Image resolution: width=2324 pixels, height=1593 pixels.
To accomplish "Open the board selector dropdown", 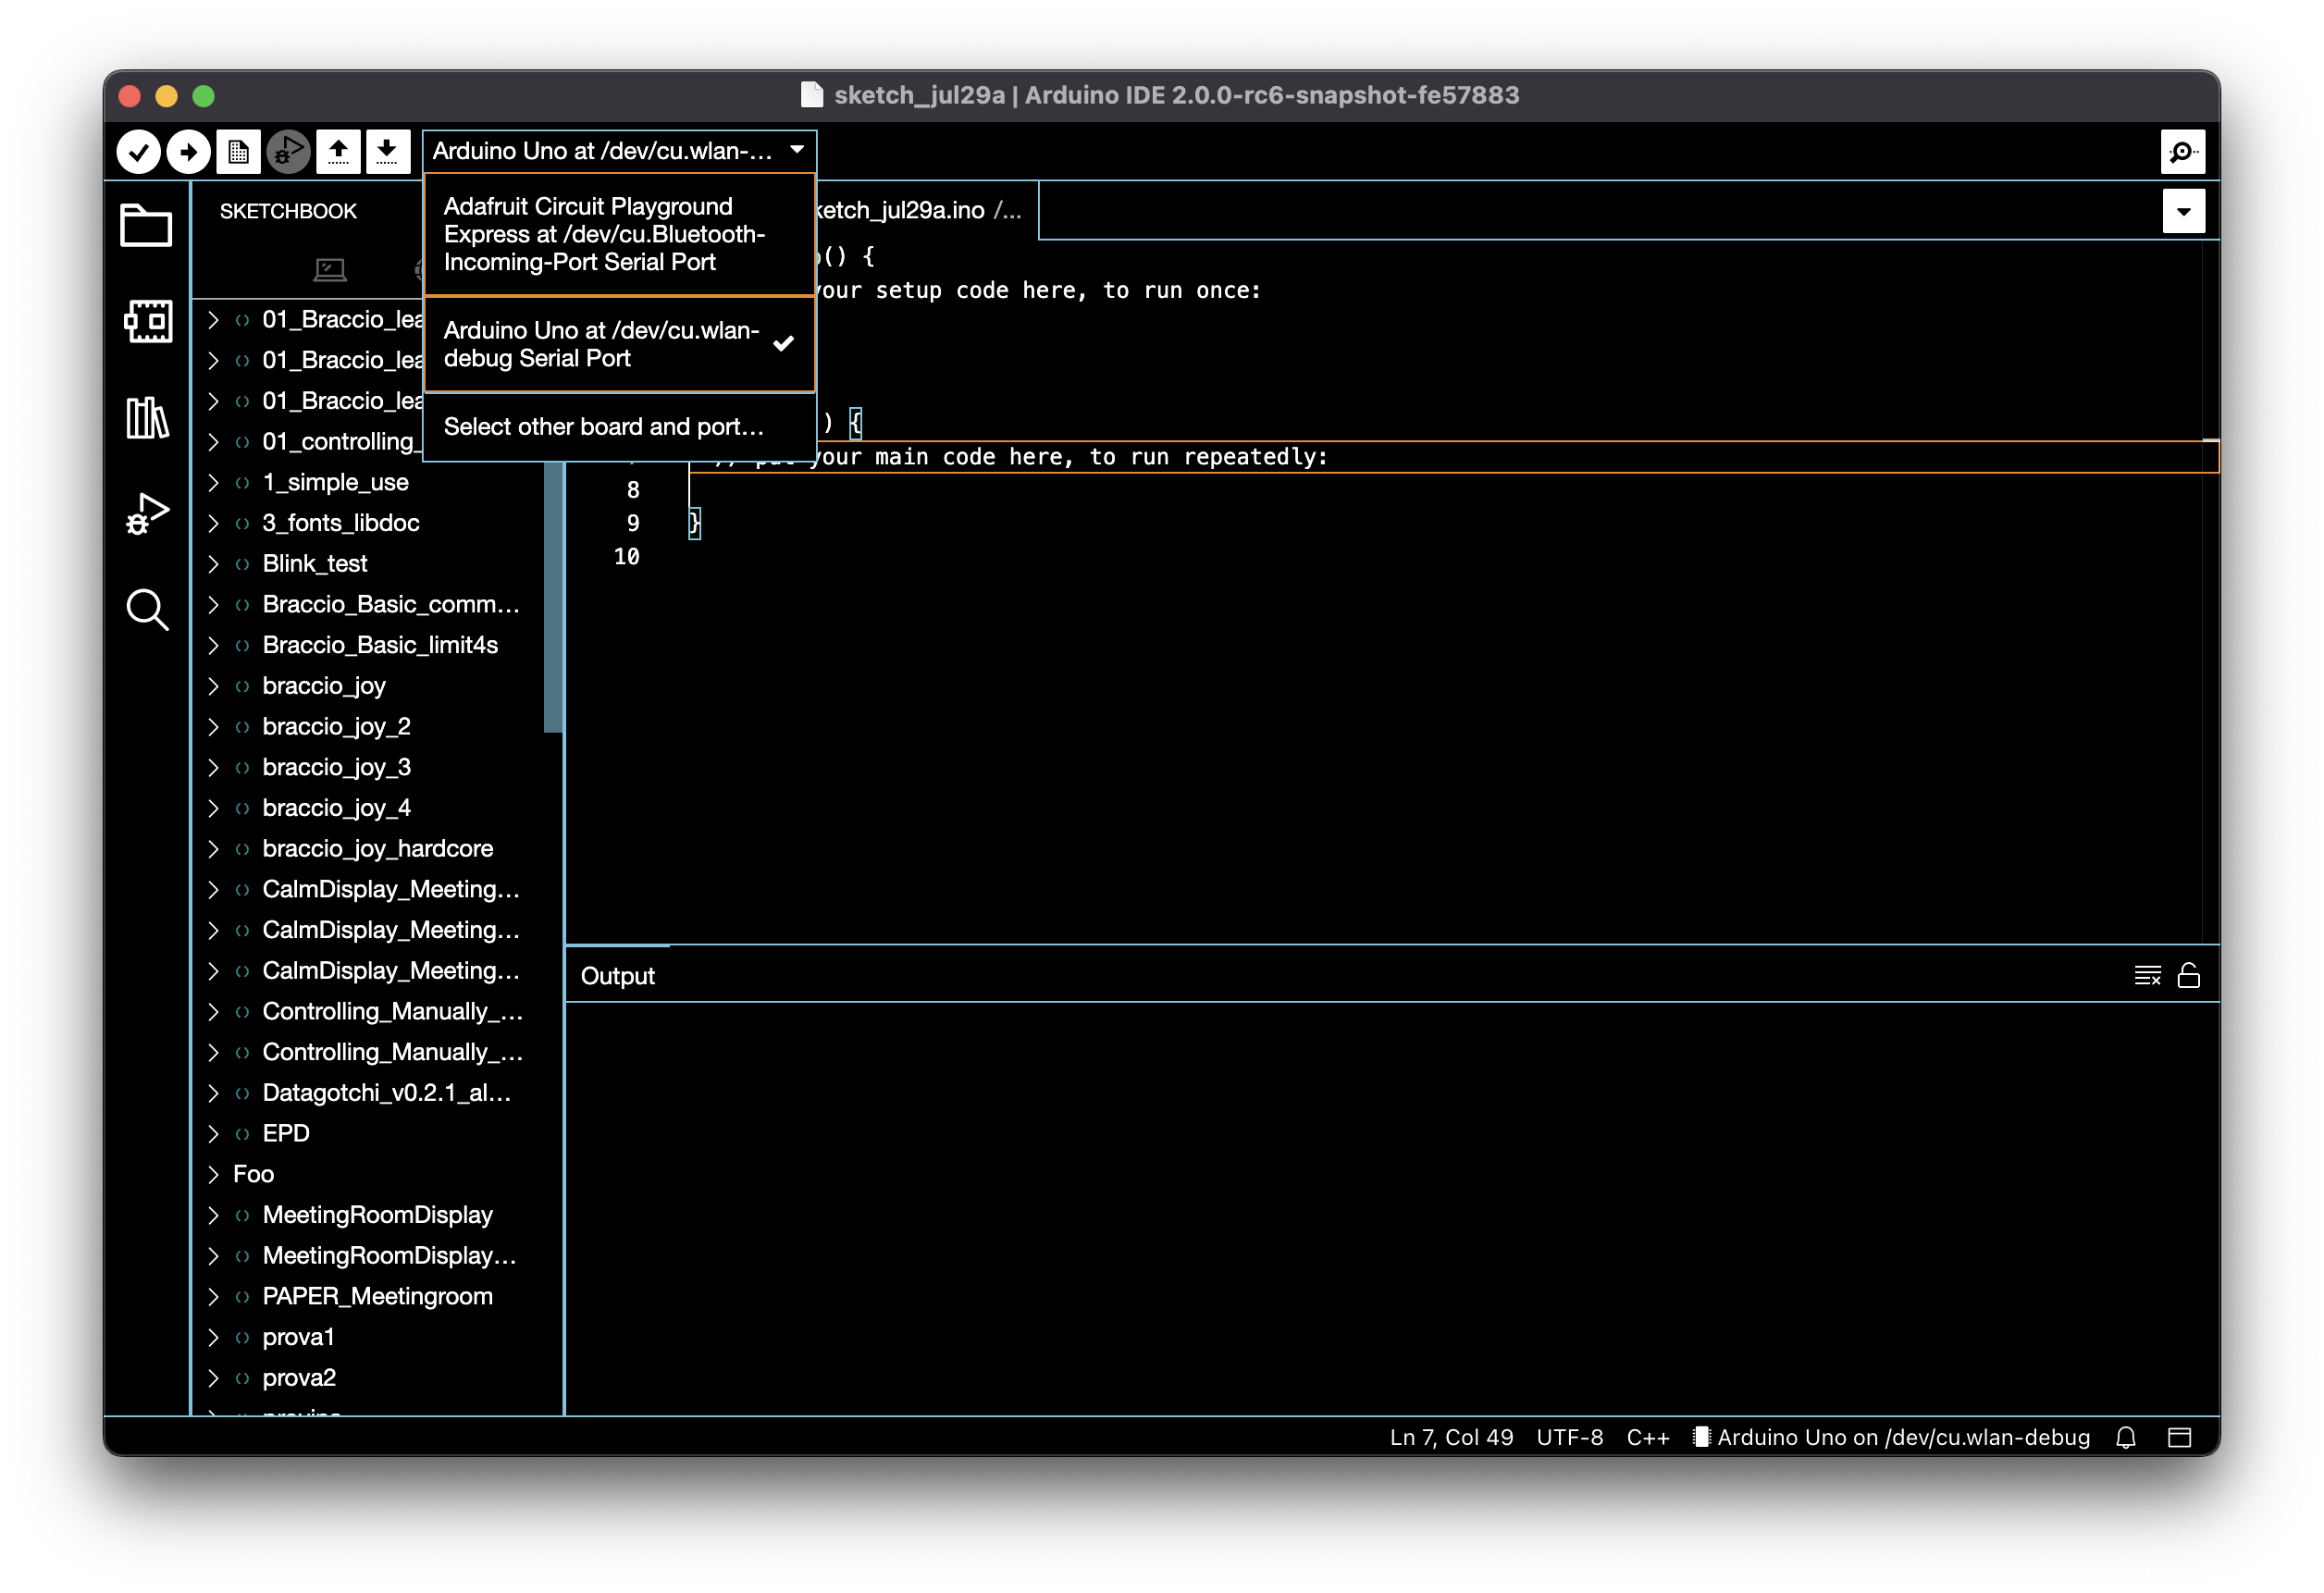I will click(619, 151).
